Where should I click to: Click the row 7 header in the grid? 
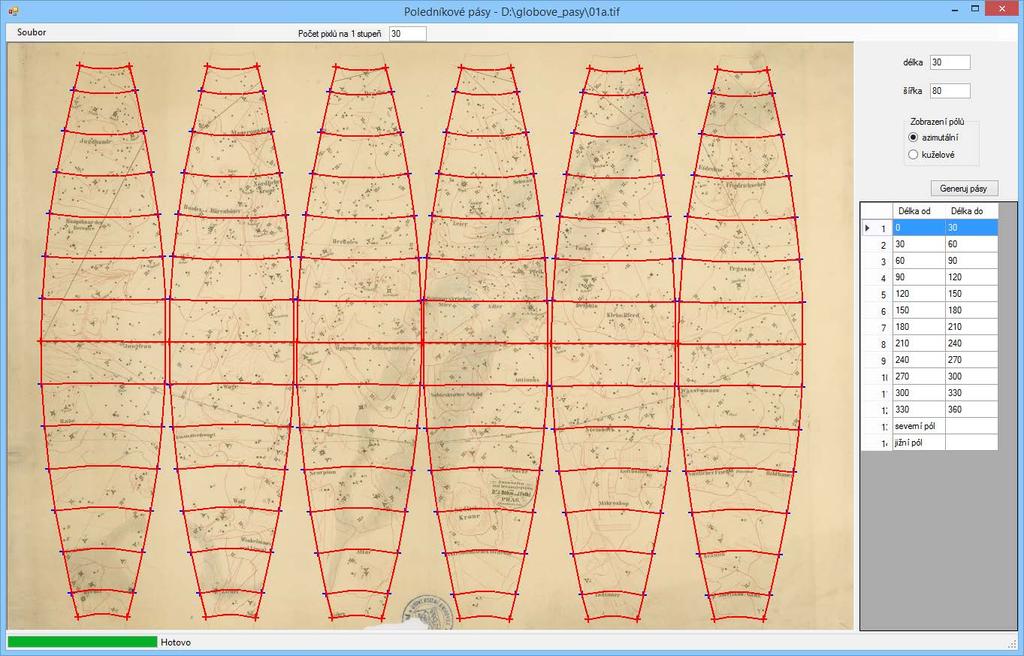[876, 327]
